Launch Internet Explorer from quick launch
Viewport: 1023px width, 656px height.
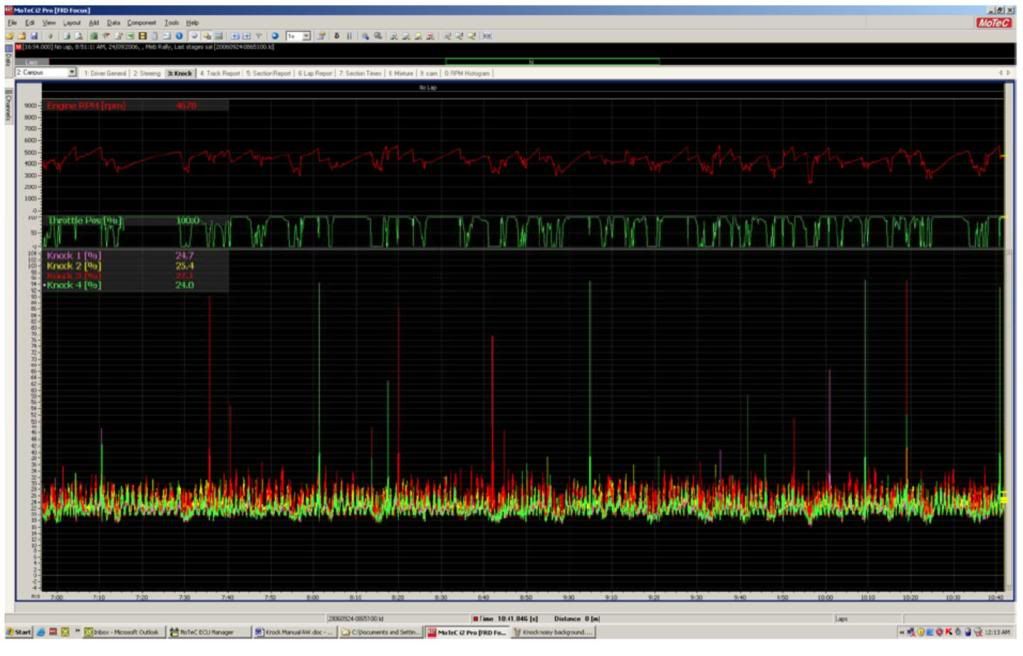pyautogui.click(x=41, y=633)
